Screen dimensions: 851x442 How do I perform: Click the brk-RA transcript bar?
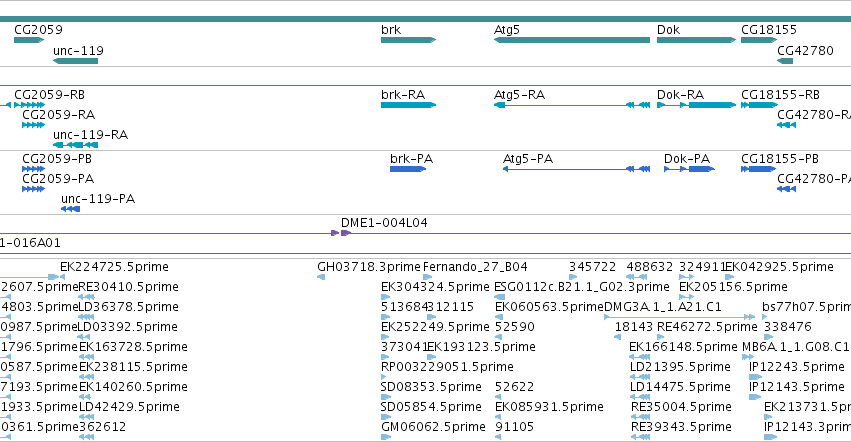(x=408, y=105)
